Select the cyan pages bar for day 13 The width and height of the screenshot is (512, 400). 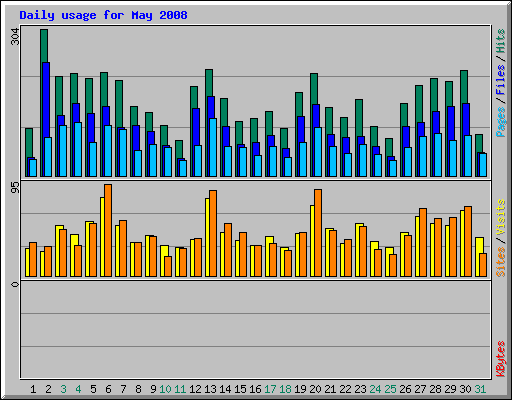click(x=213, y=147)
